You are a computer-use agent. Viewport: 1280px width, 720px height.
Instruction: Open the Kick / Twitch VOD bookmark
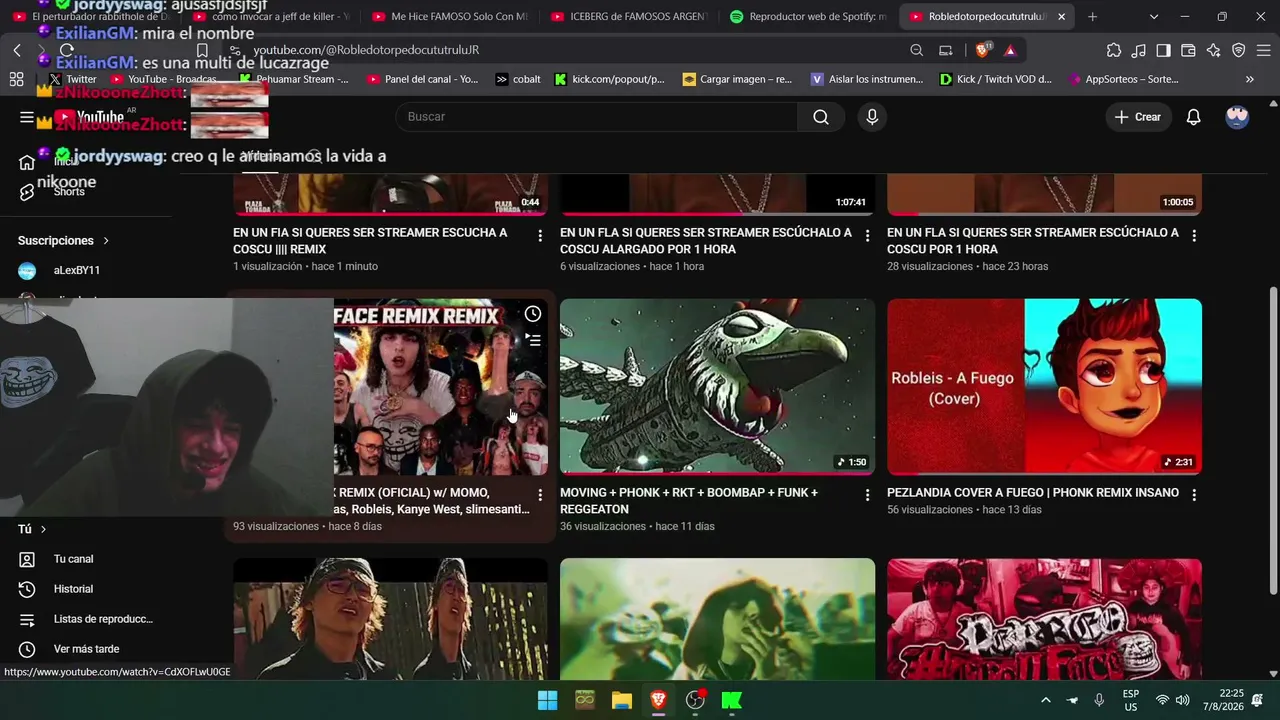tap(996, 79)
